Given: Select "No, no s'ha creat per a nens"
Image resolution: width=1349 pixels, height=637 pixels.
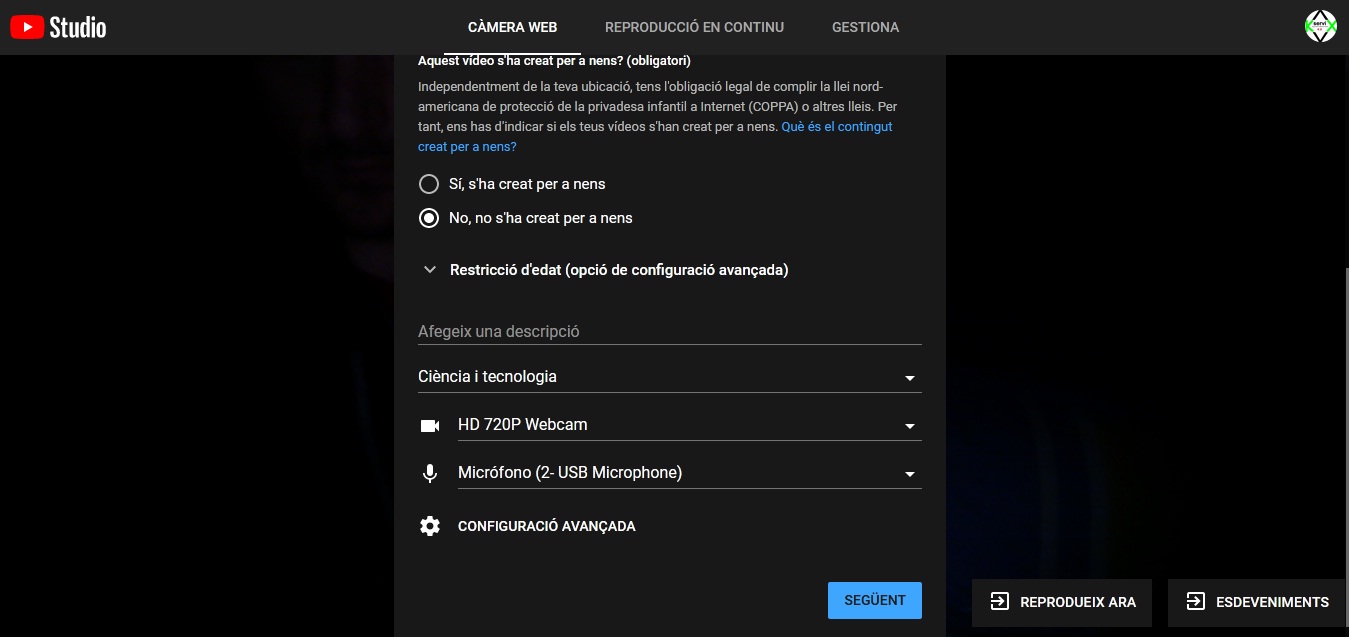Looking at the screenshot, I should tap(429, 218).
